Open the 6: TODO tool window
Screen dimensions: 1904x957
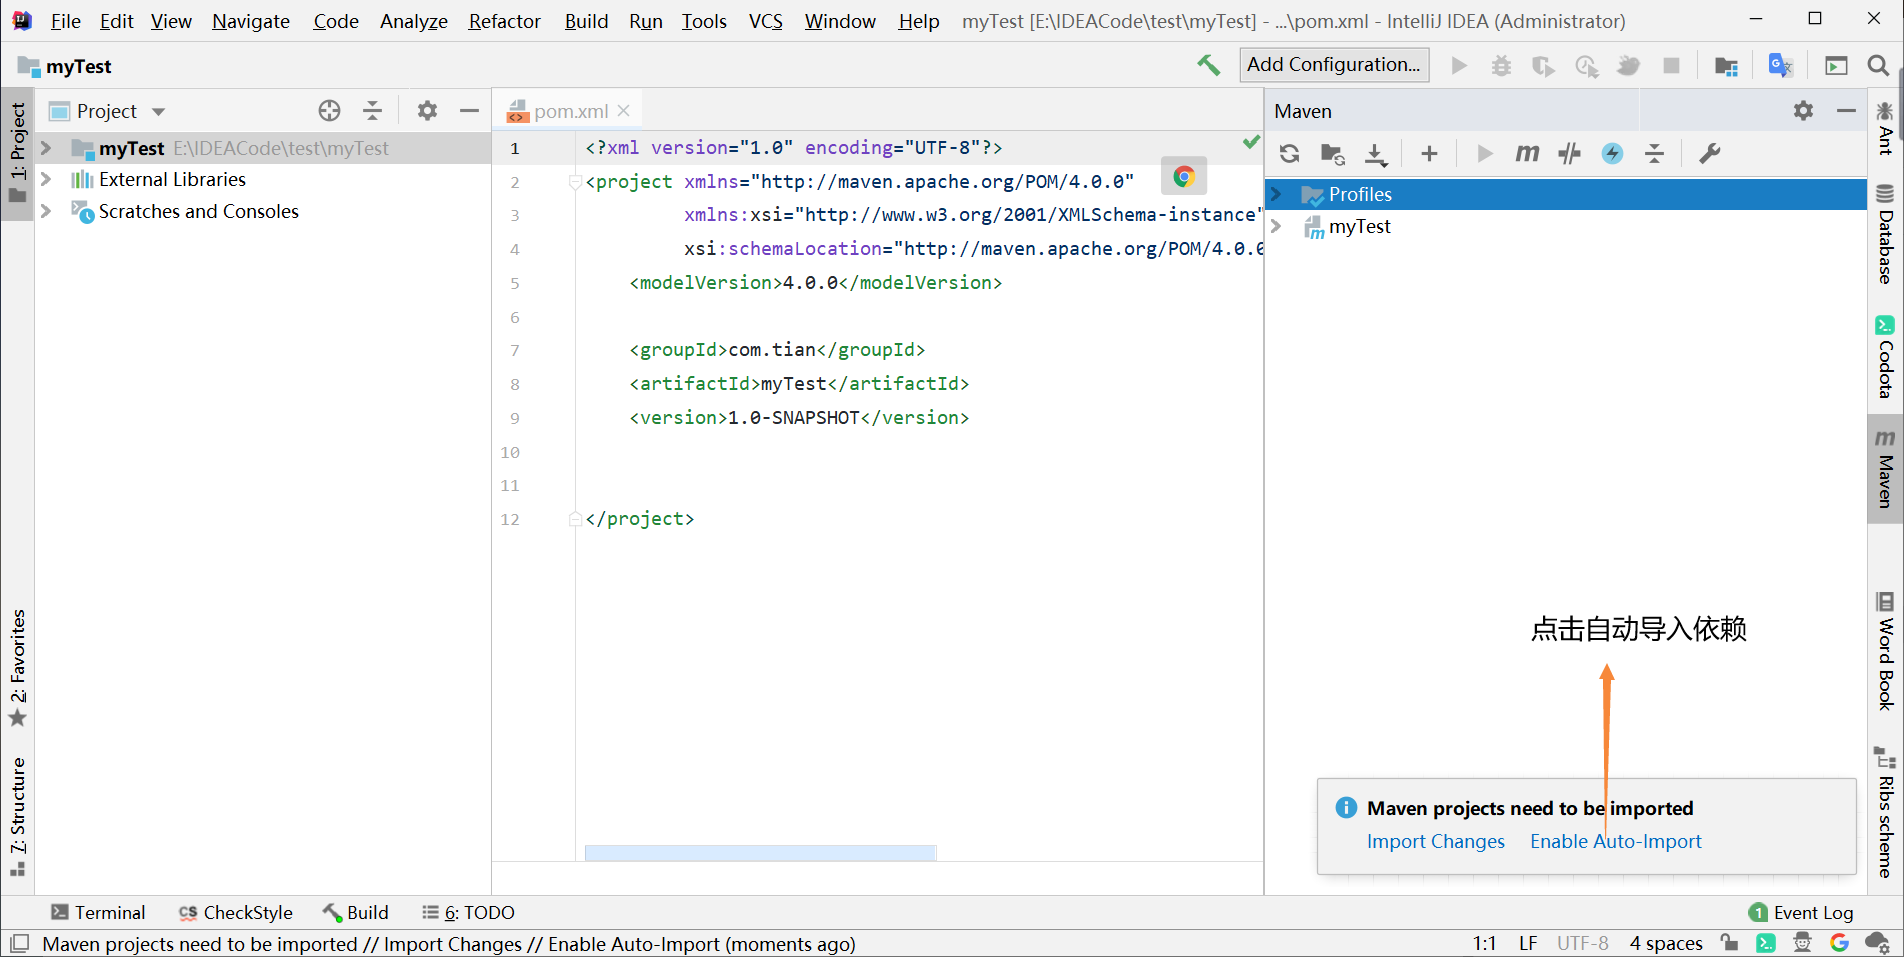[468, 913]
